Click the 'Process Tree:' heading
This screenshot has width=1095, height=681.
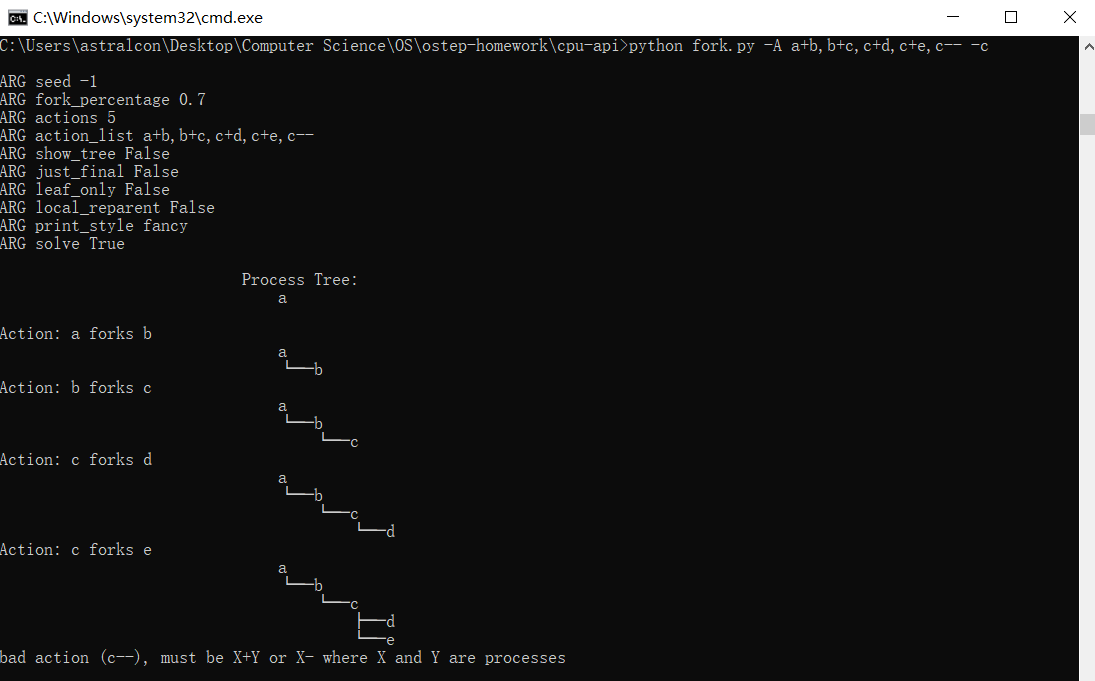click(x=300, y=280)
